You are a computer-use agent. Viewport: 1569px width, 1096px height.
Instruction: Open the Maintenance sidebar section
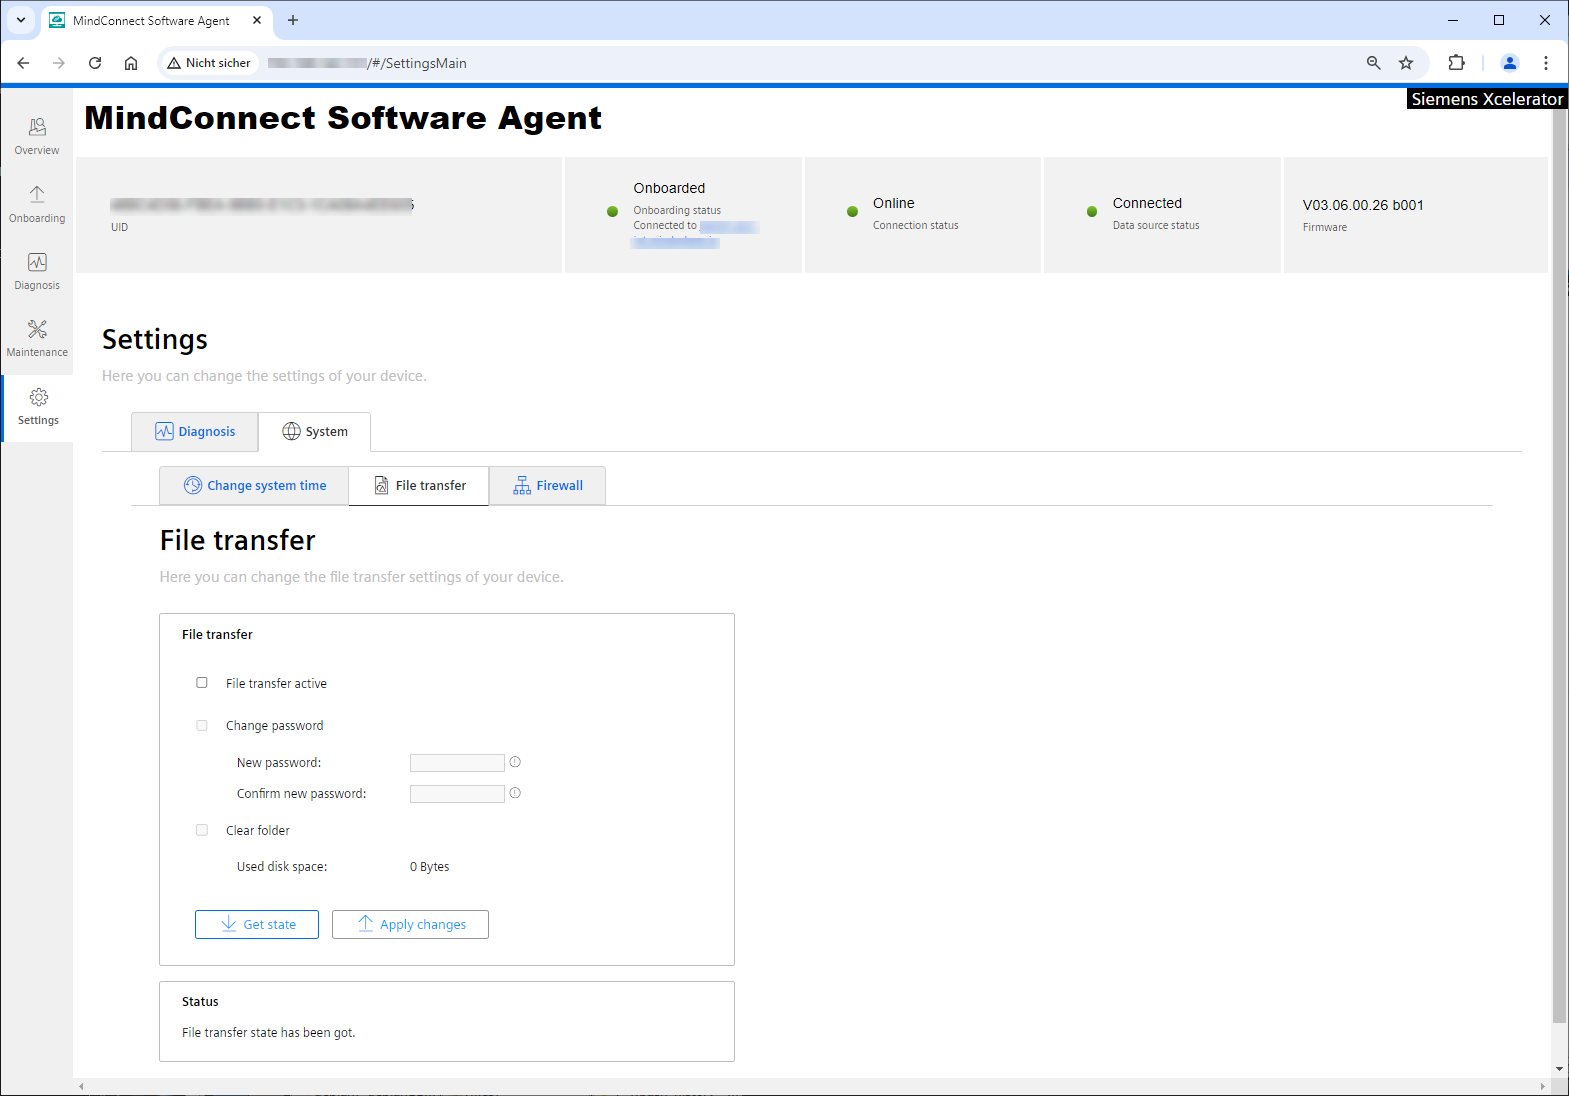tap(37, 338)
